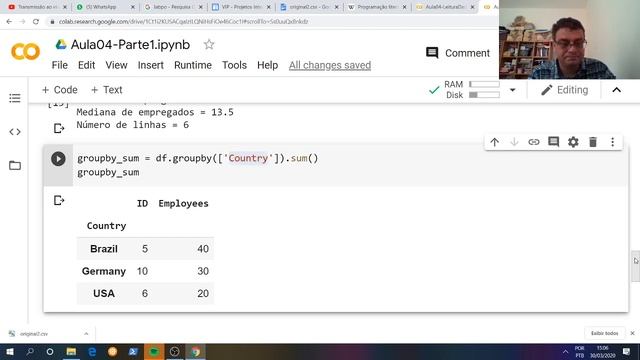Add a new Code cell
This screenshot has width=640, height=360.
pyautogui.click(x=60, y=90)
